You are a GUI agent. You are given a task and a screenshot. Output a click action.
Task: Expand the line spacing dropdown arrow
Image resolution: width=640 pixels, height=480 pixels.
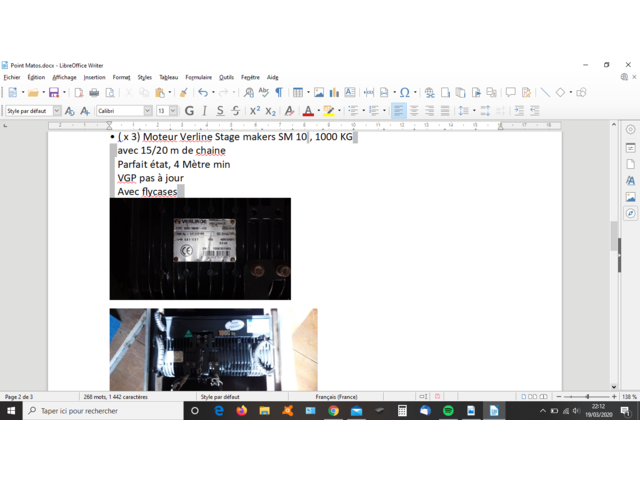(474, 111)
